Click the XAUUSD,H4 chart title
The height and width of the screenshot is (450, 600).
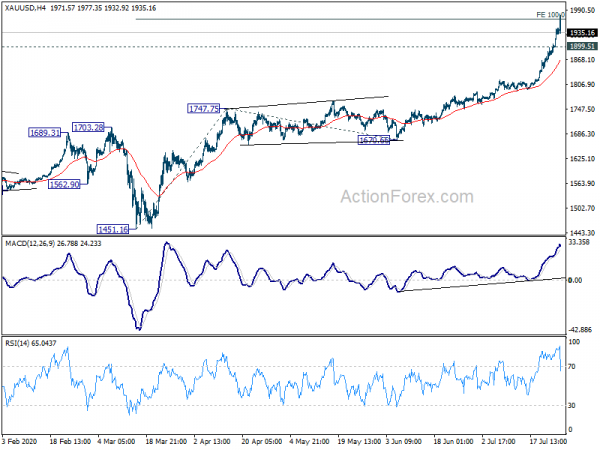24,6
